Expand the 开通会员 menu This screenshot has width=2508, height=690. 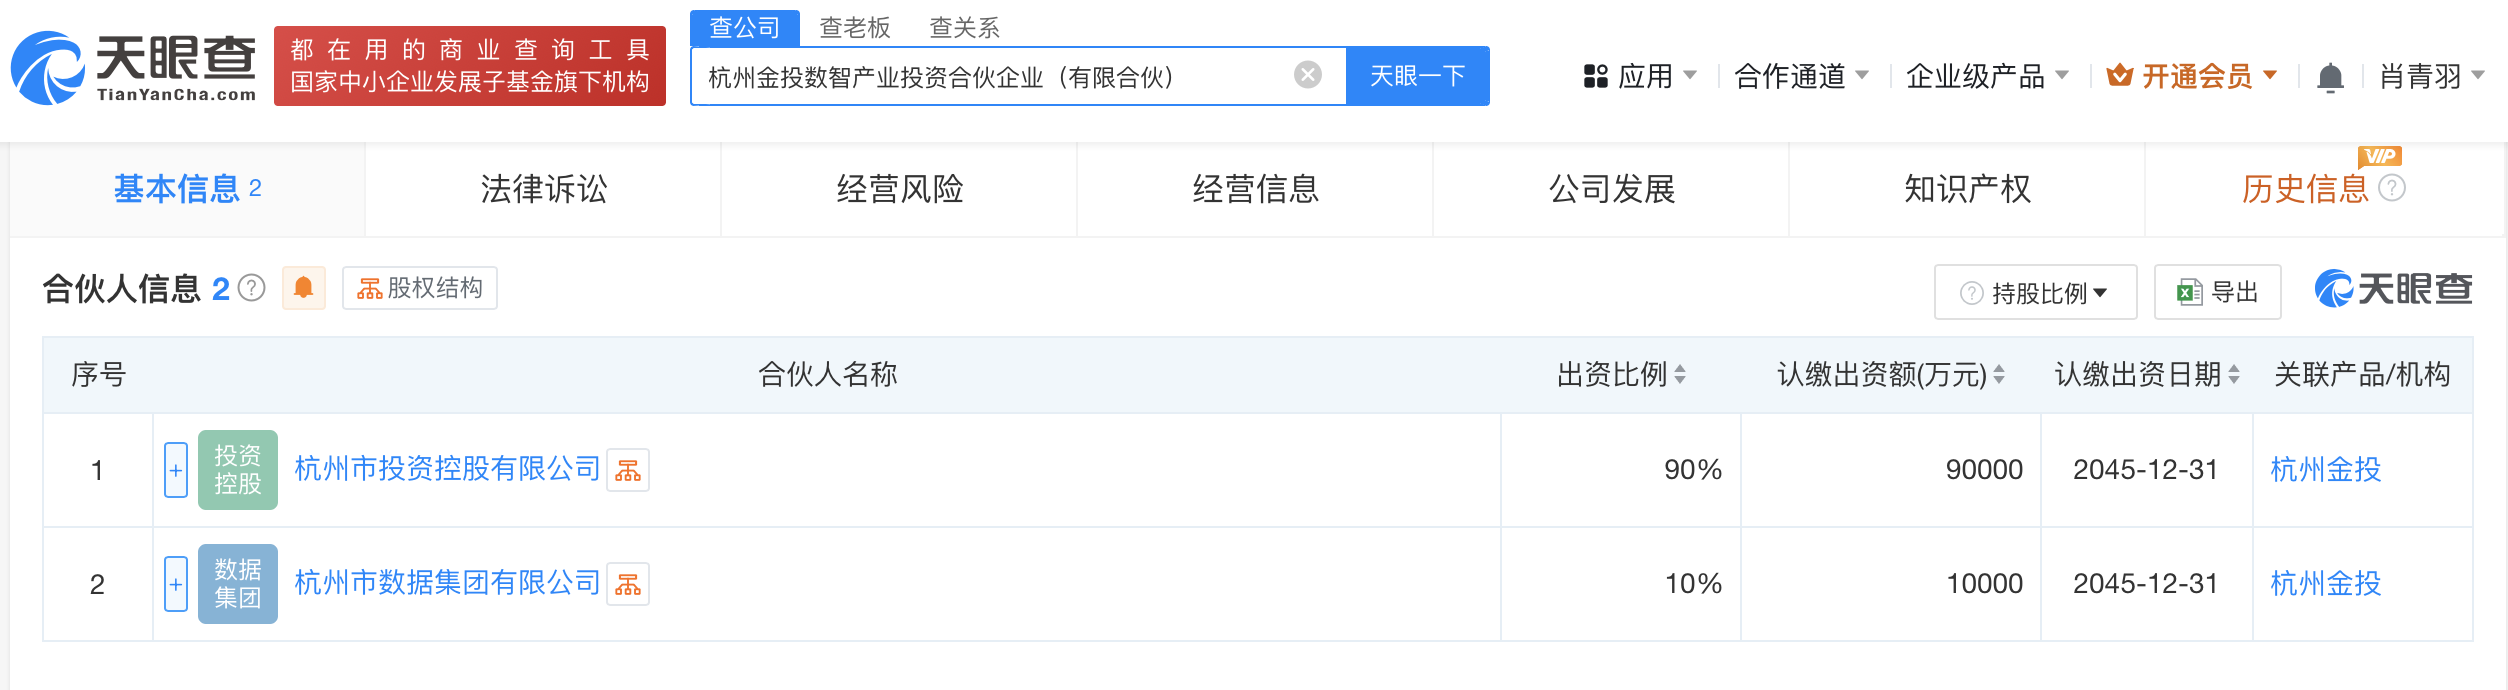click(2192, 76)
